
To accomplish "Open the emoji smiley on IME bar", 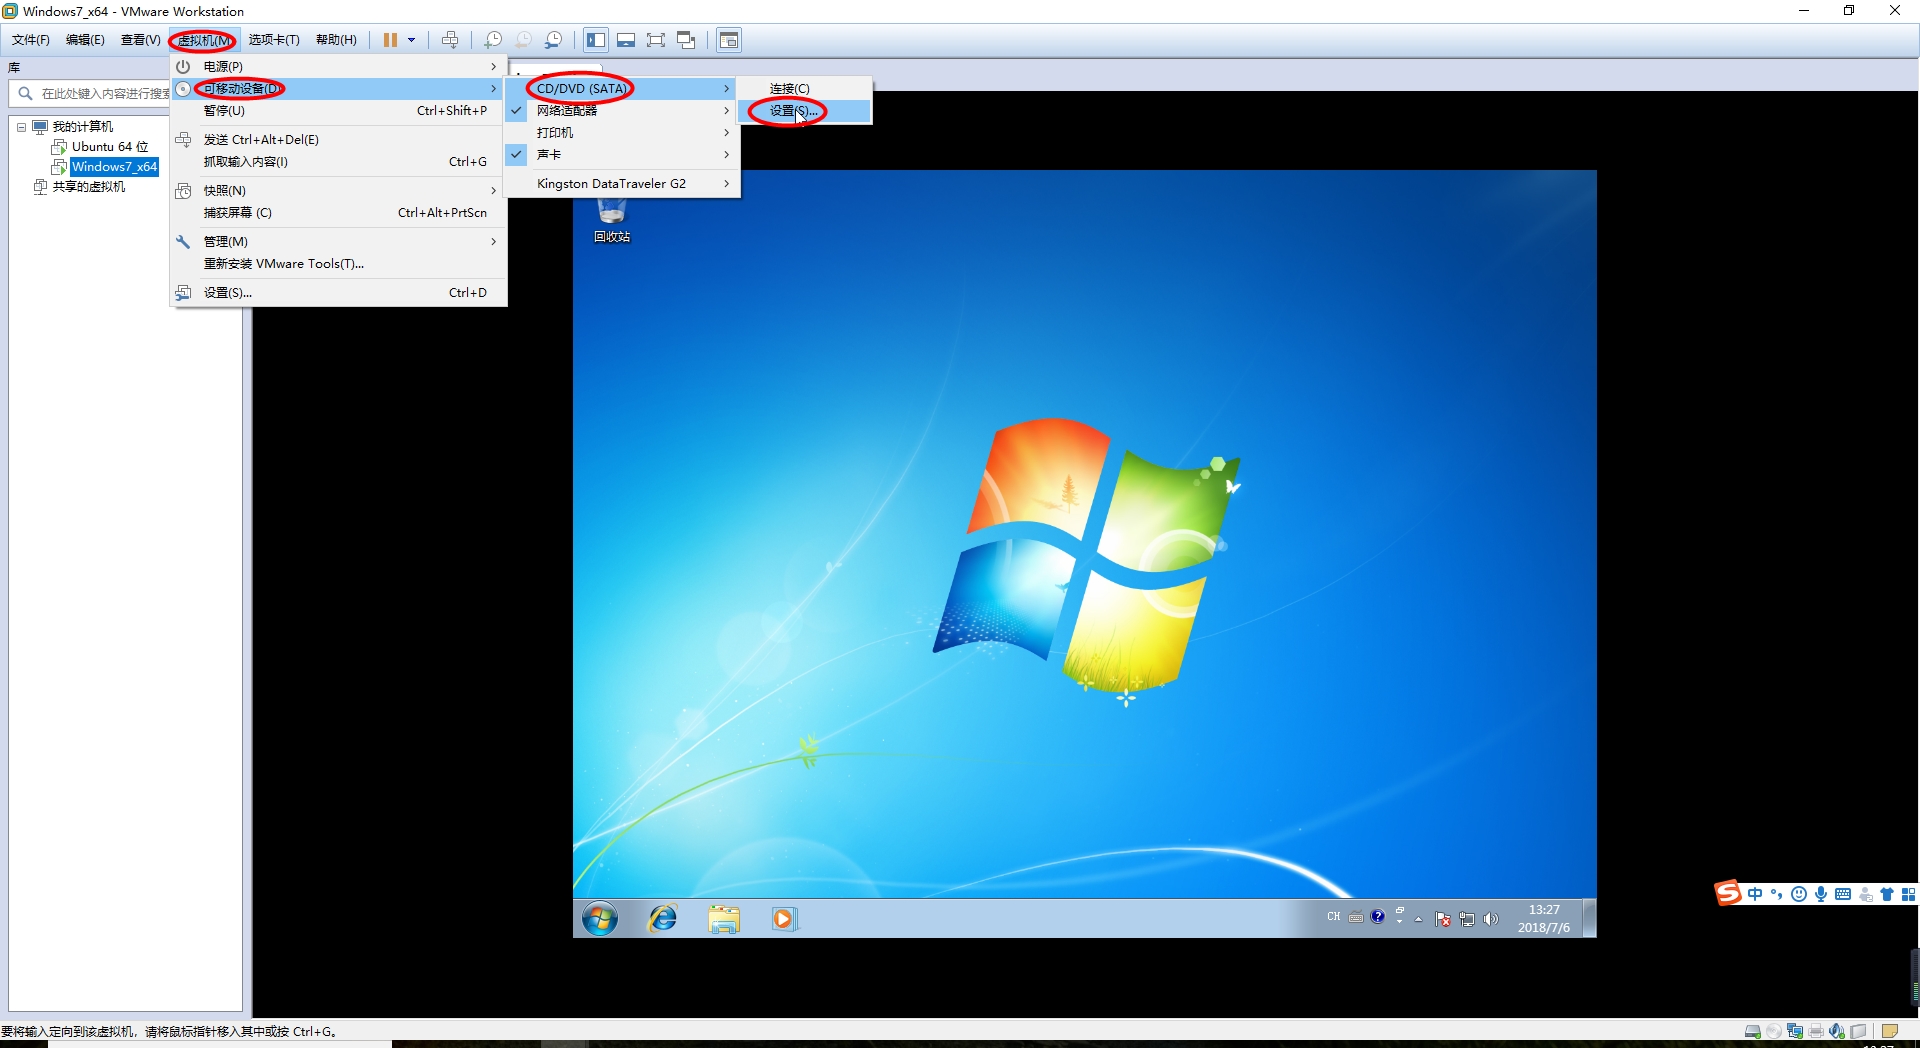I will pyautogui.click(x=1799, y=894).
